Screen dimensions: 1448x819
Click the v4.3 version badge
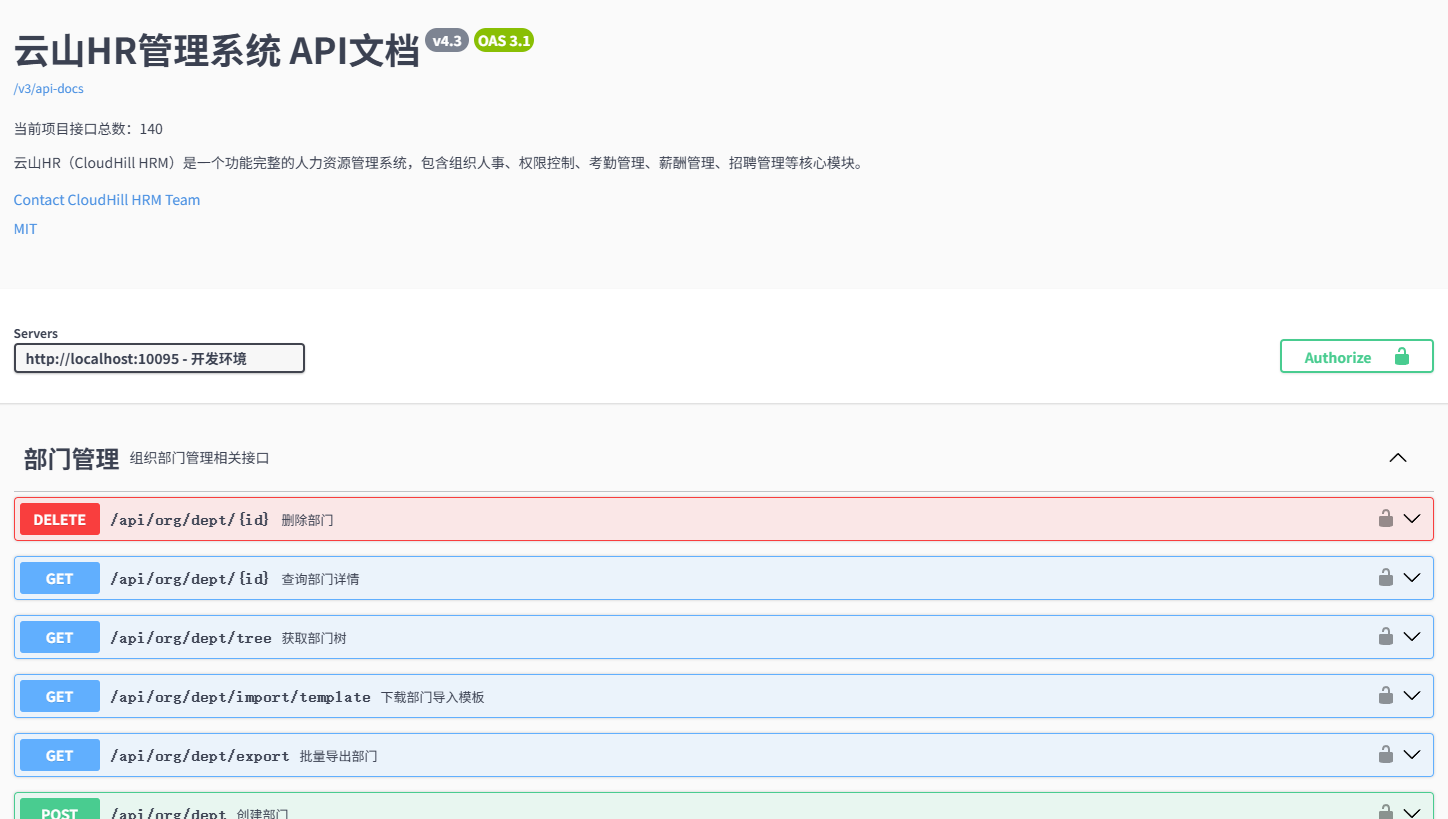(x=447, y=40)
